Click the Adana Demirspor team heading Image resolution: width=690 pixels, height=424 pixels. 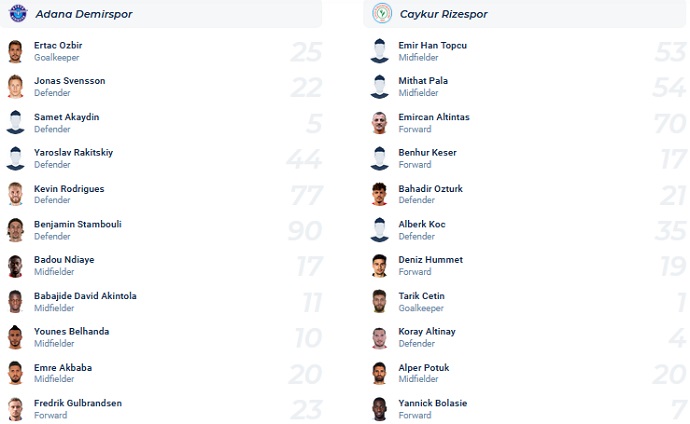pyautogui.click(x=83, y=14)
